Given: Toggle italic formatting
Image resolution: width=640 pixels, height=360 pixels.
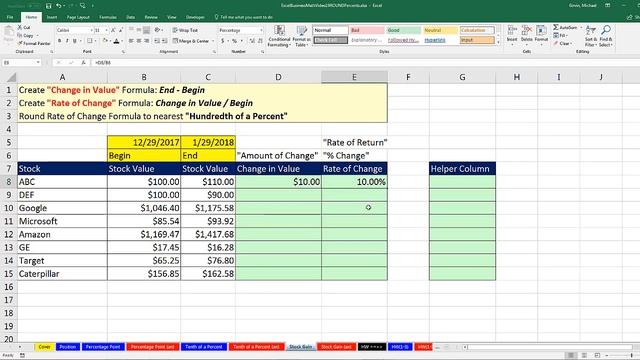Looking at the screenshot, I should coord(67,41).
